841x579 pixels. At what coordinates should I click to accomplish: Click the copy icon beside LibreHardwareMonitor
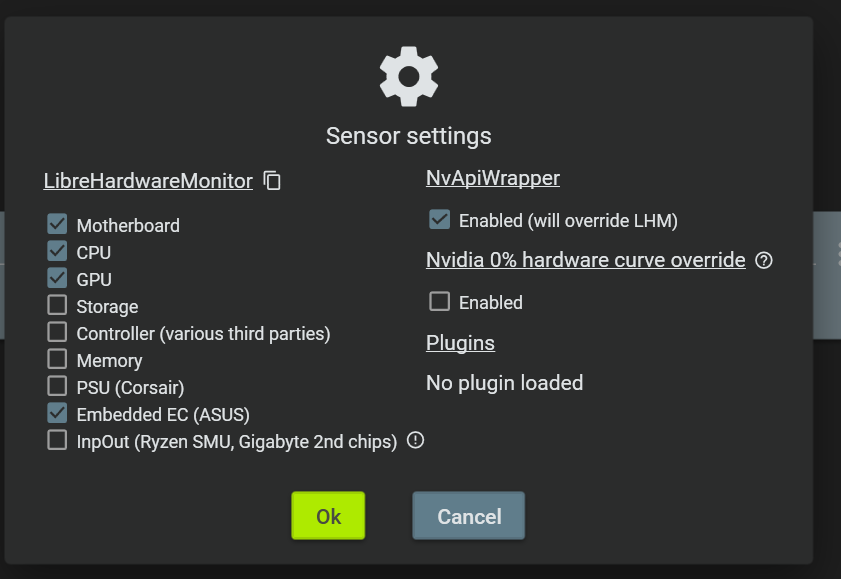[x=272, y=181]
